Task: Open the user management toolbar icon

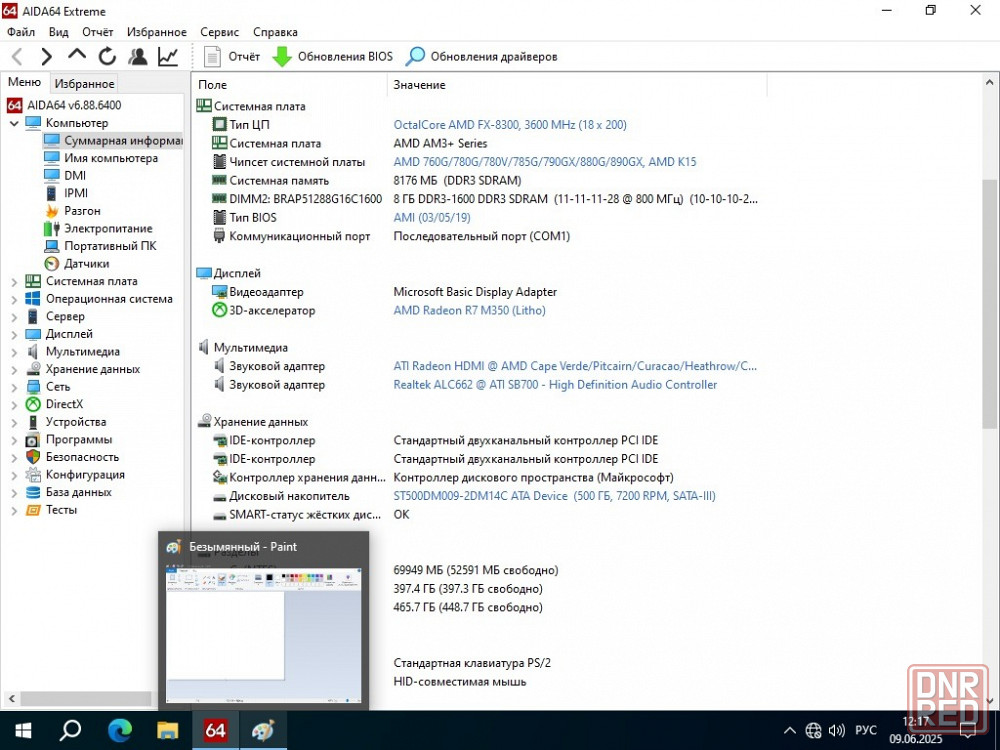Action: click(137, 57)
